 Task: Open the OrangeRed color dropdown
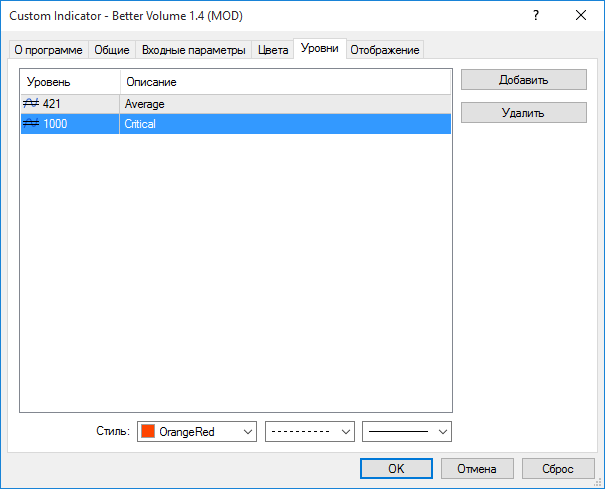pos(246,431)
